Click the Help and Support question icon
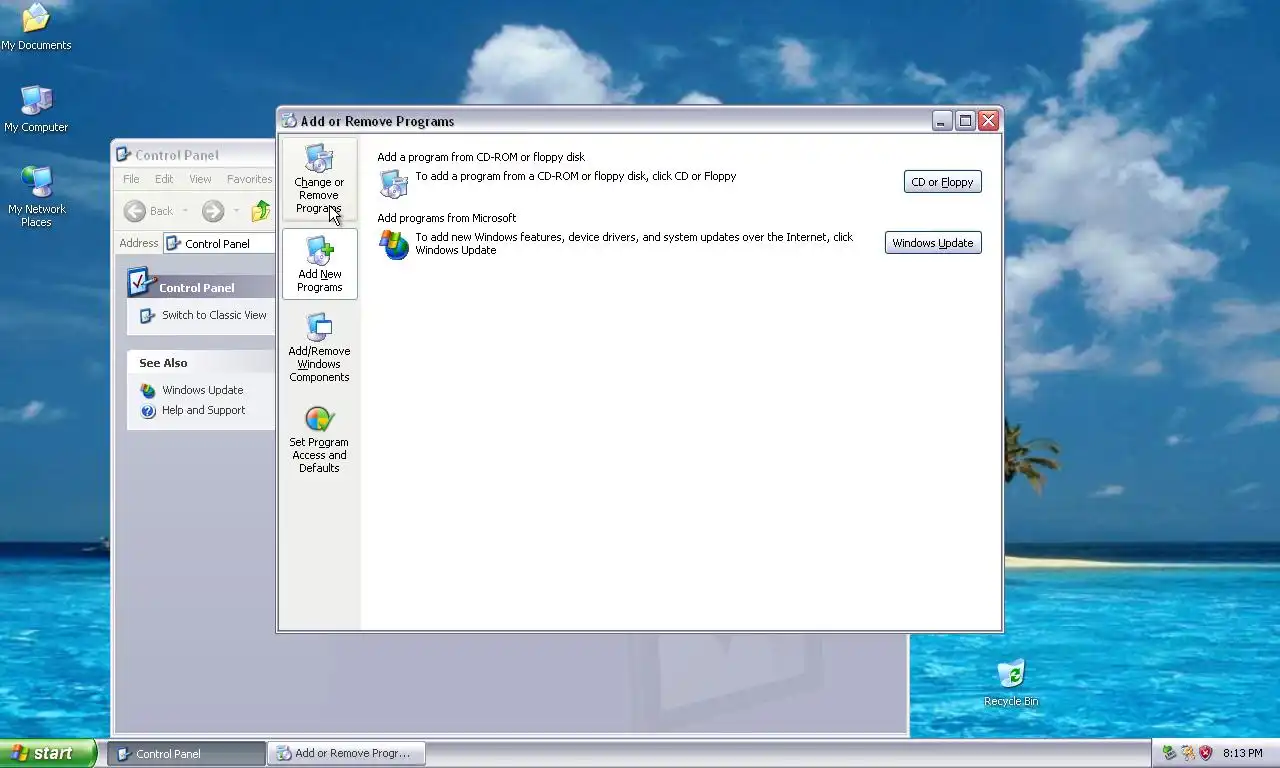 [x=148, y=411]
